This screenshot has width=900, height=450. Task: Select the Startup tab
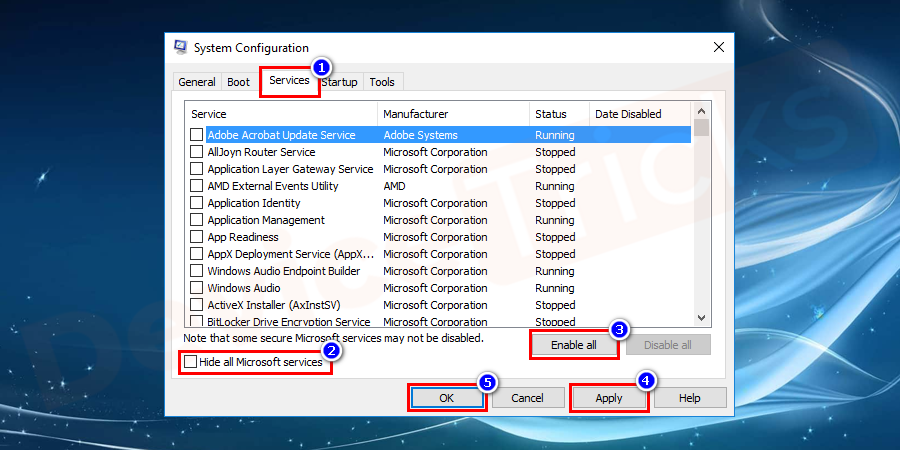click(x=340, y=82)
